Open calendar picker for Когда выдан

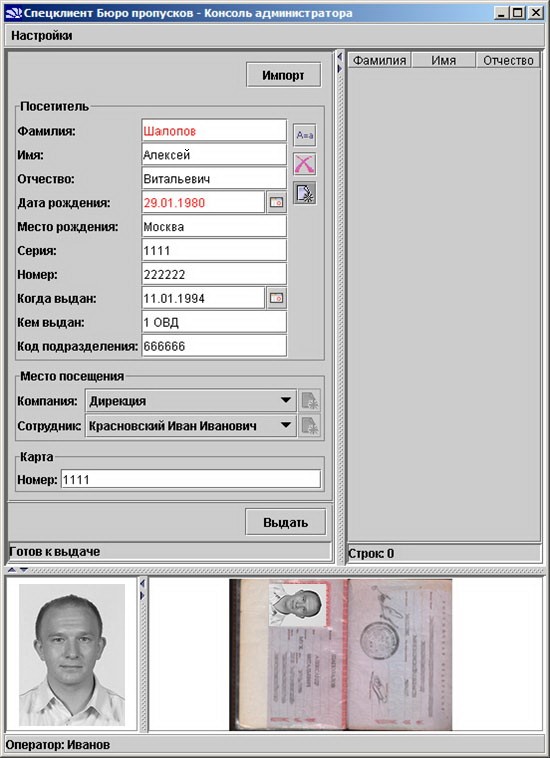tap(276, 298)
